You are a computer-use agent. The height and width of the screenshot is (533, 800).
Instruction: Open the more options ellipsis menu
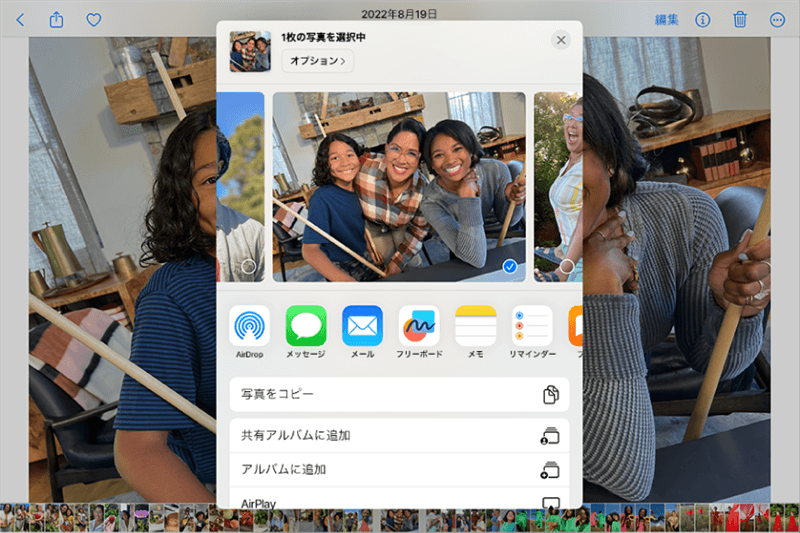tap(777, 19)
